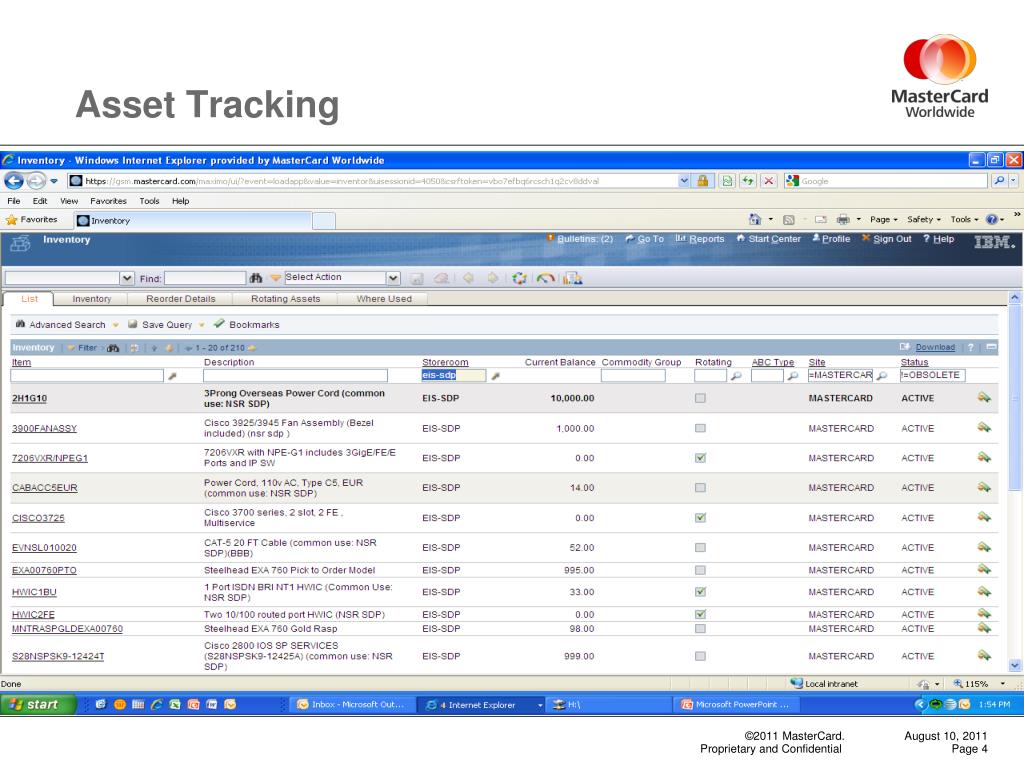
Task: Click the Google search magnifier button
Action: pos(999,181)
